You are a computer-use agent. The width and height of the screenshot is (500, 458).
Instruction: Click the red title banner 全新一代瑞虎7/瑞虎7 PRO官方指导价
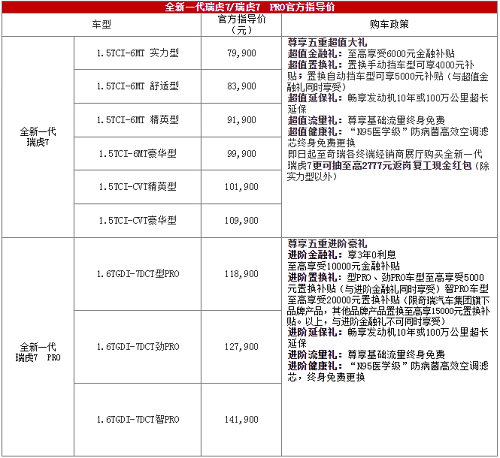pos(249,7)
